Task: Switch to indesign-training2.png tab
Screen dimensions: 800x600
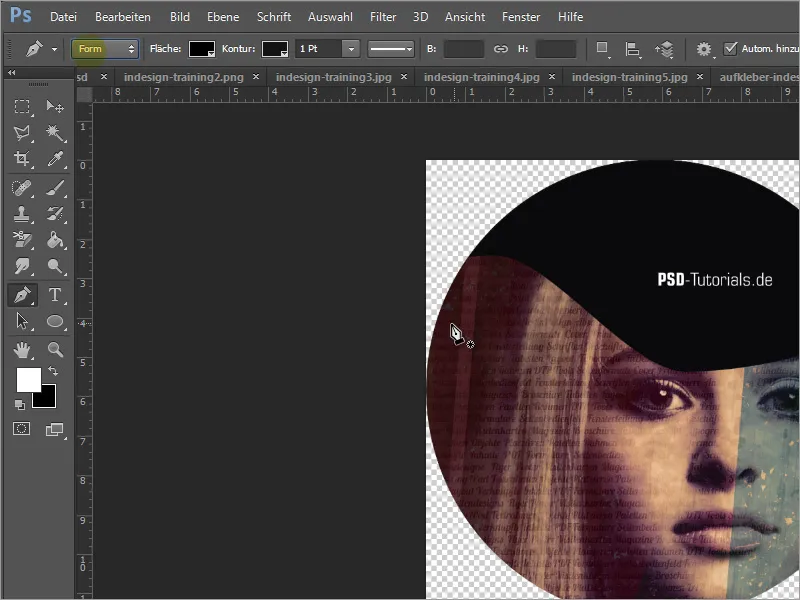Action: point(184,77)
